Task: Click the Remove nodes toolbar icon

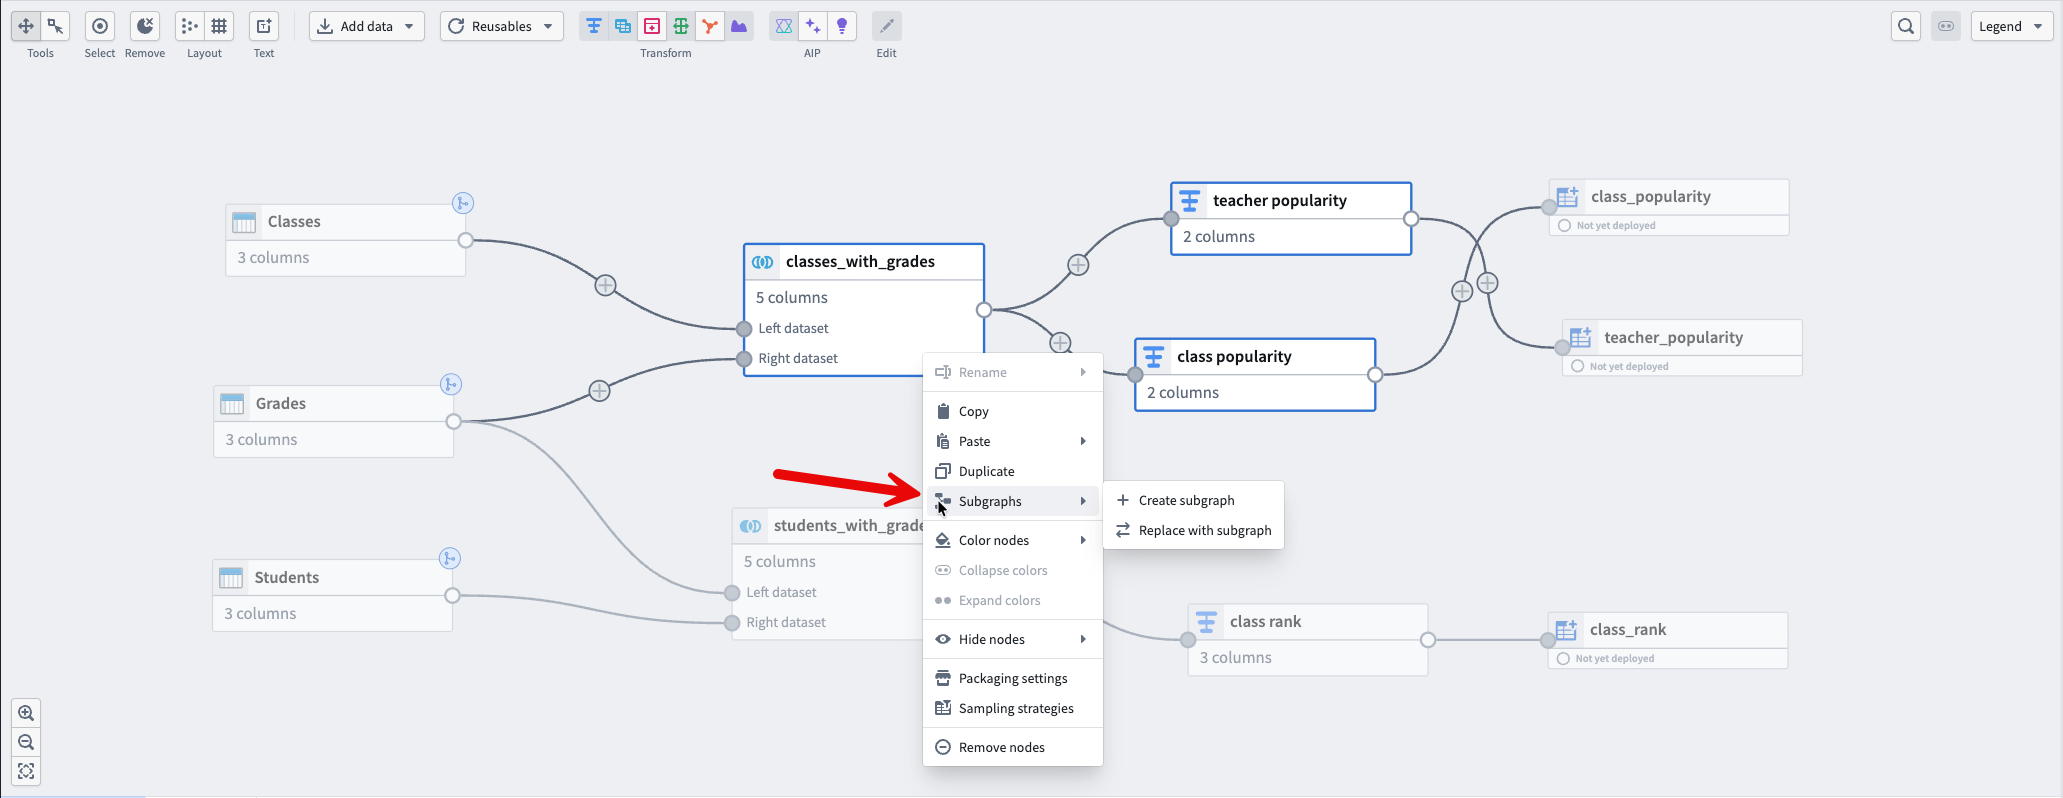Action: click(145, 26)
